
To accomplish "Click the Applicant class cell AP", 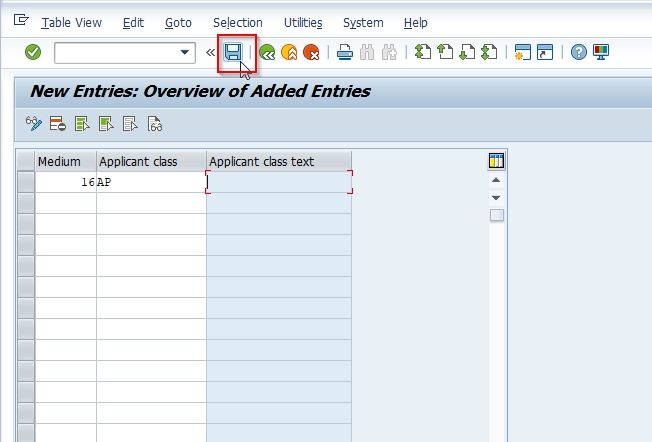I will pyautogui.click(x=151, y=182).
